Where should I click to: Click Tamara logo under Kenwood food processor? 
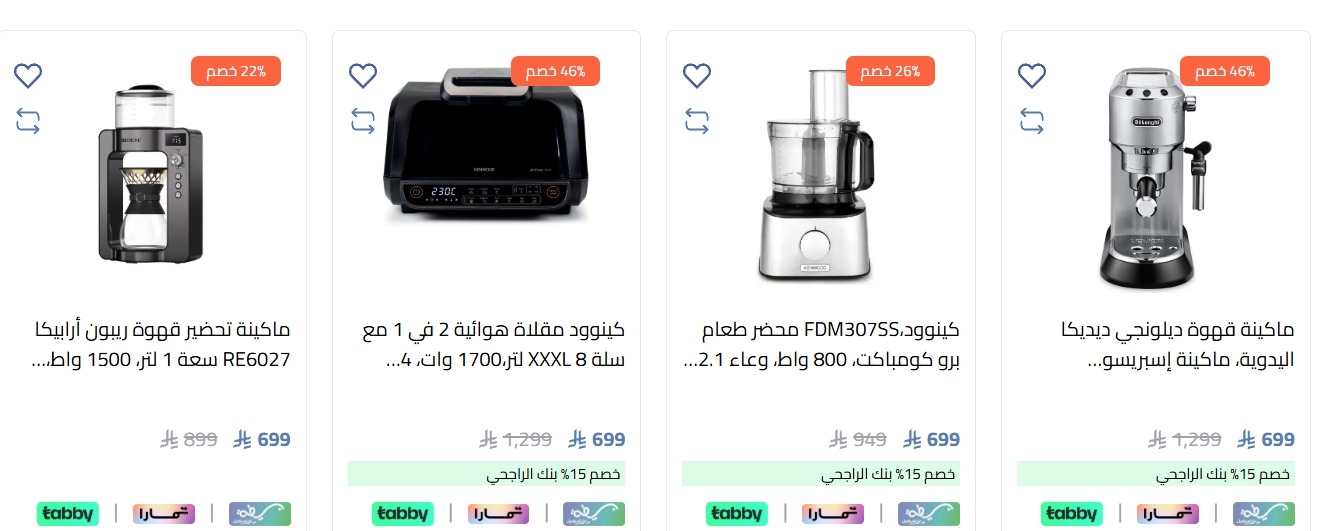(832, 514)
